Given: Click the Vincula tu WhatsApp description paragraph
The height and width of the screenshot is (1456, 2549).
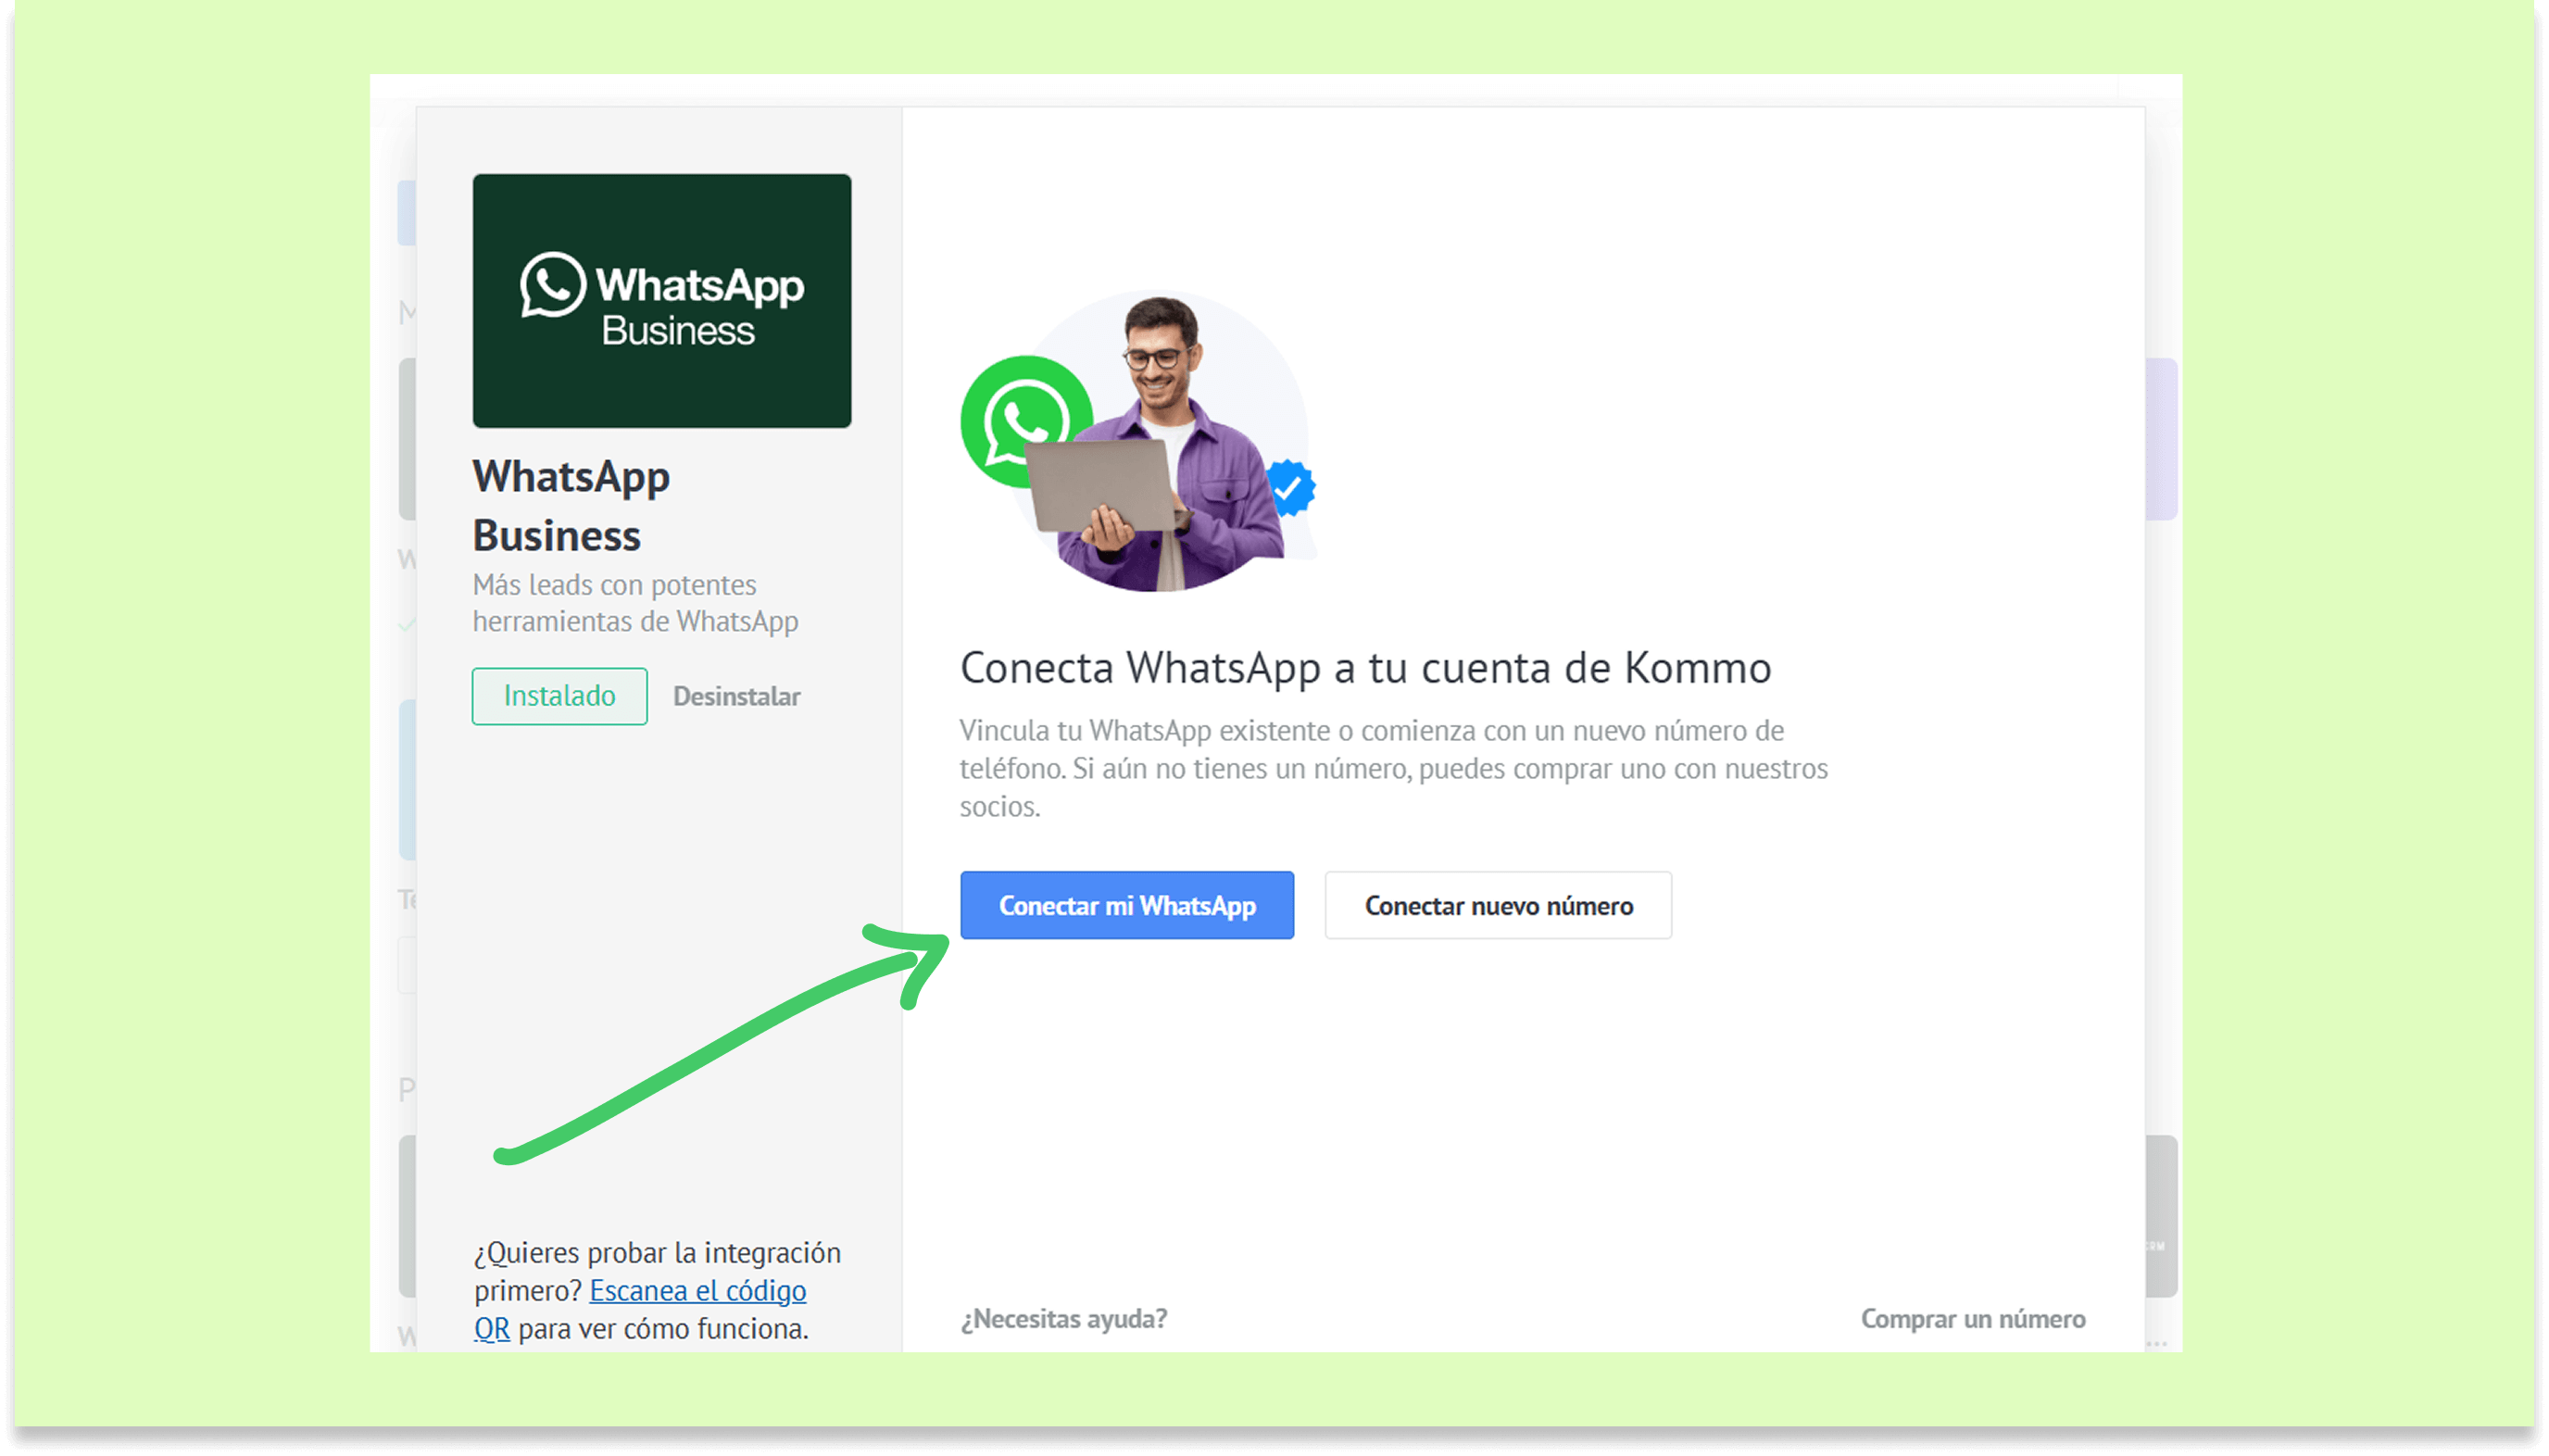Looking at the screenshot, I should 1392,768.
